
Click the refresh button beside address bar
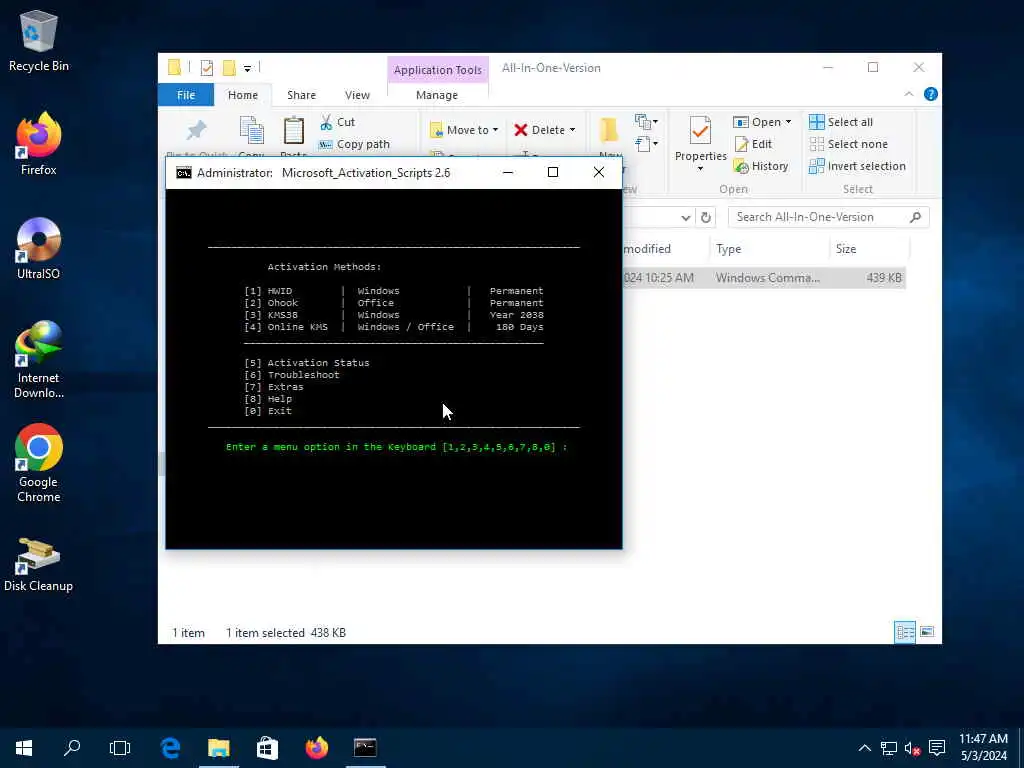(706, 217)
